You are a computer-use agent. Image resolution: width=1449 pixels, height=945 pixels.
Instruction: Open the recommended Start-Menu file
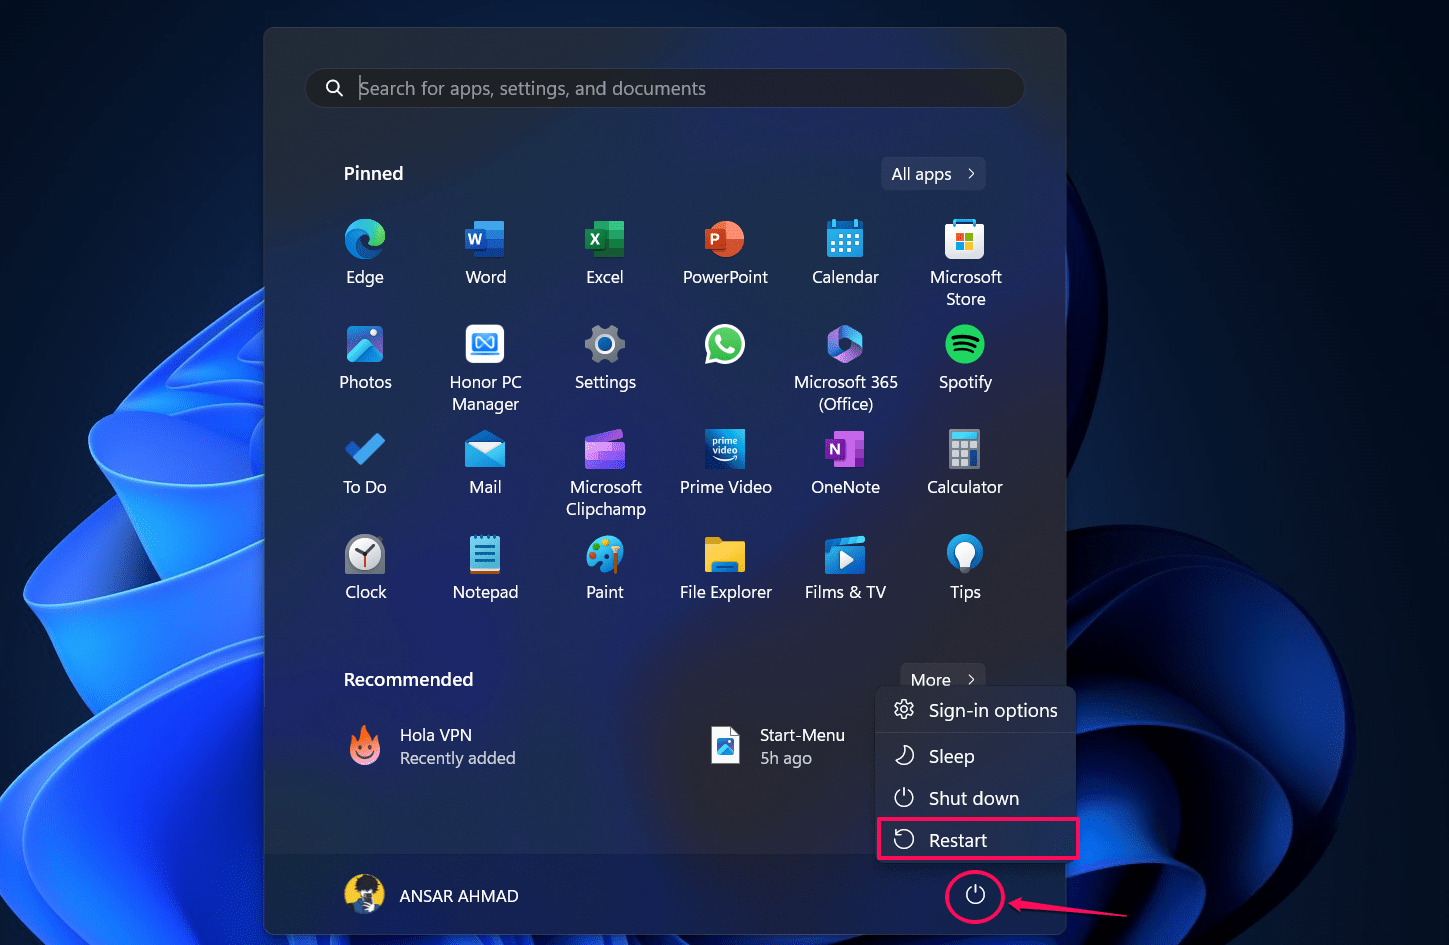778,746
